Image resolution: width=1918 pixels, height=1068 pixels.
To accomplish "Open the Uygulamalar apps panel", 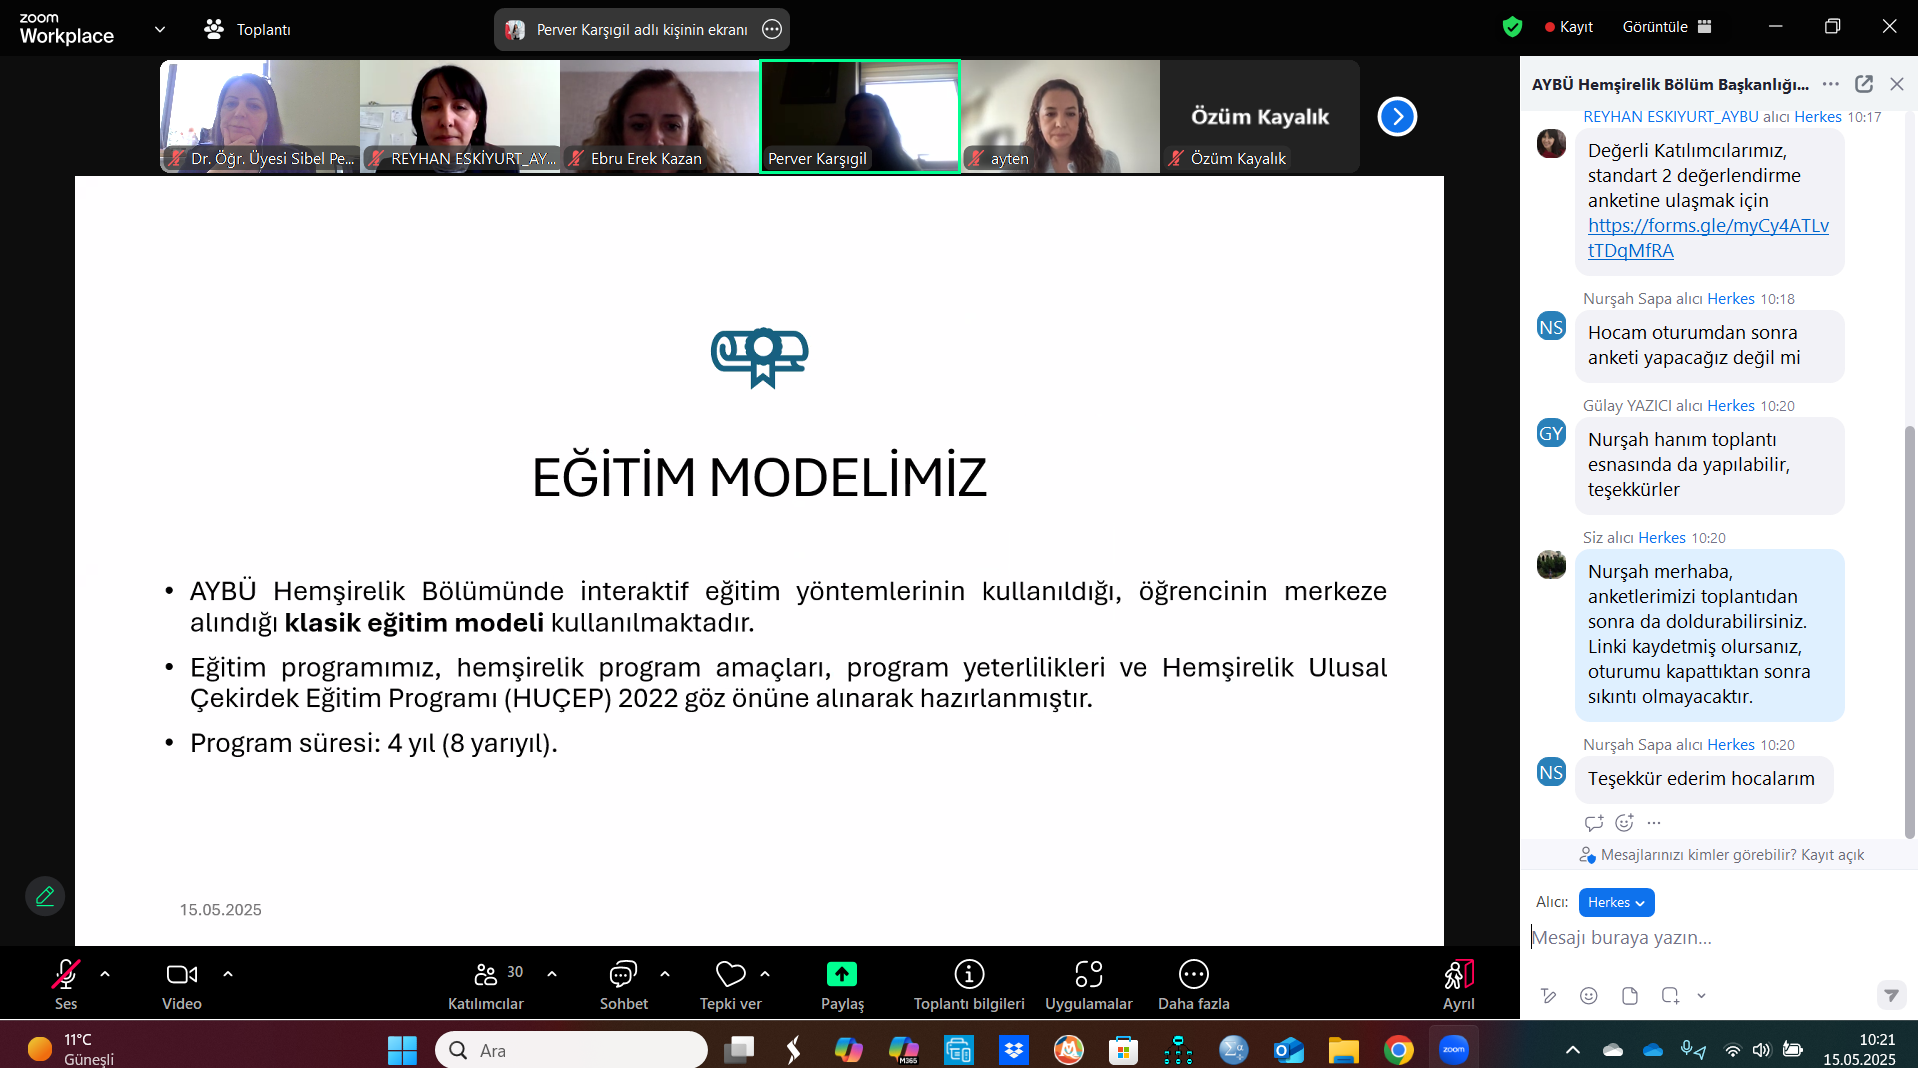I will tap(1088, 974).
